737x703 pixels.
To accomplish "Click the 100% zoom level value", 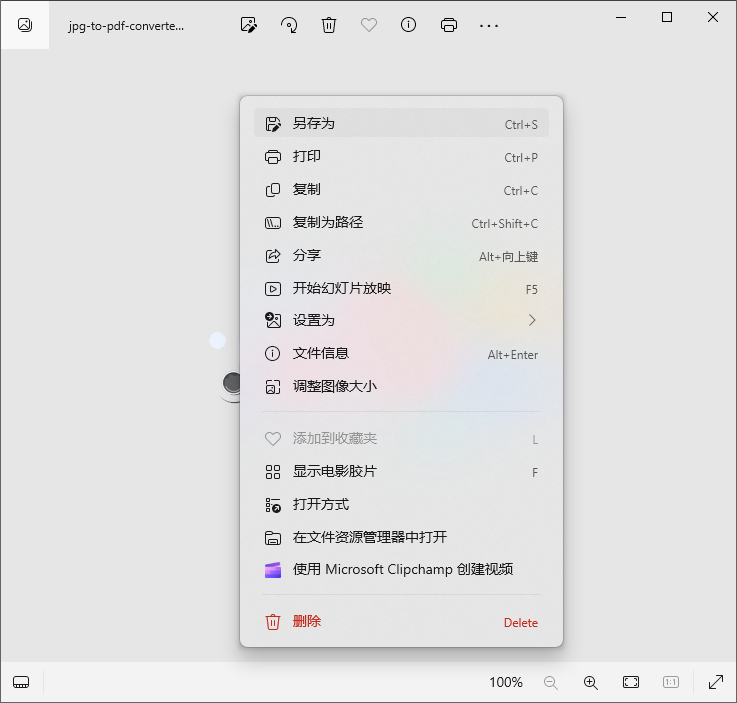I will 506,682.
